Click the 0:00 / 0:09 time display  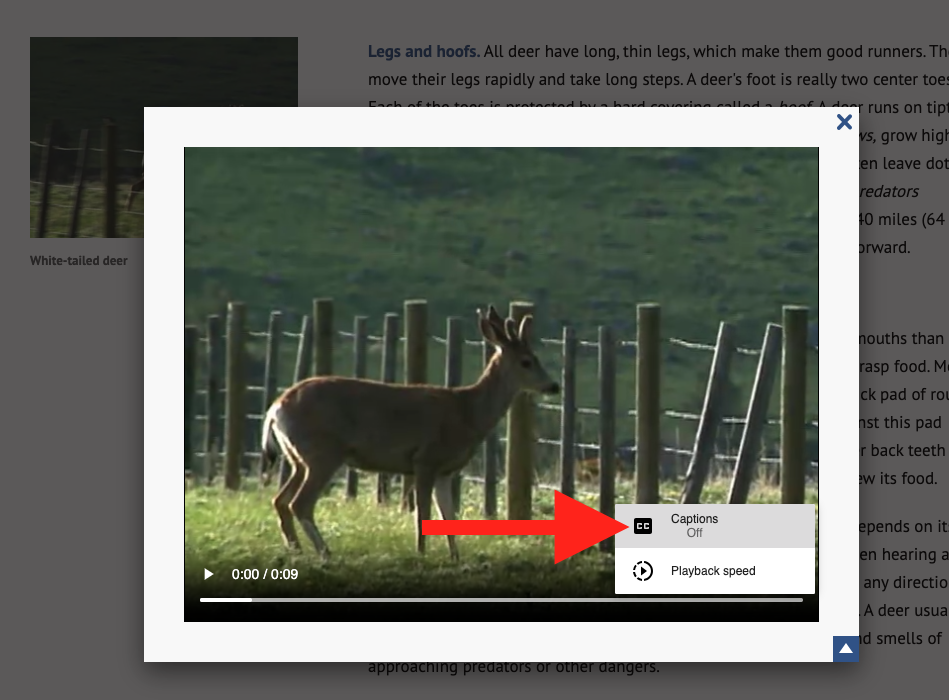coord(264,574)
